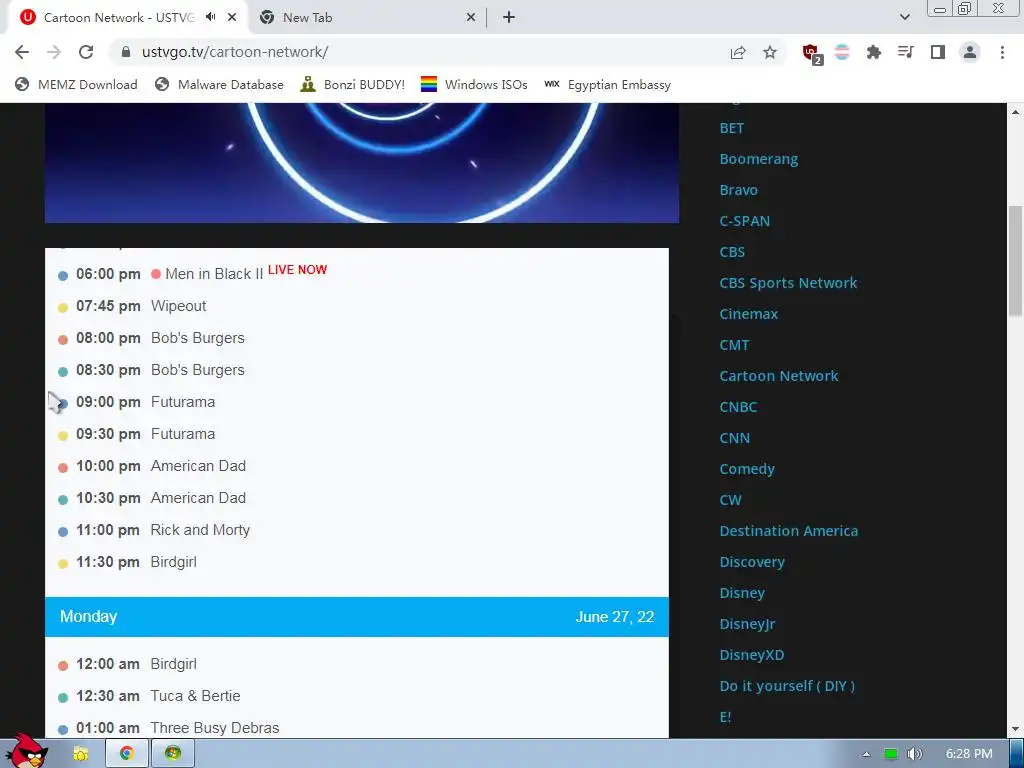Image resolution: width=1024 pixels, height=768 pixels.
Task: Click the Rick and Morty listing
Action: click(200, 530)
